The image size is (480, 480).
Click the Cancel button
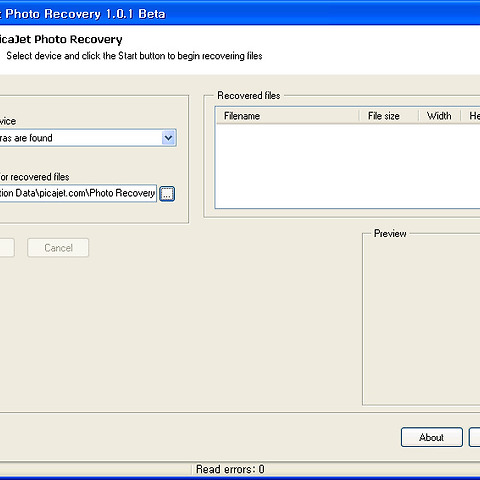[58, 248]
